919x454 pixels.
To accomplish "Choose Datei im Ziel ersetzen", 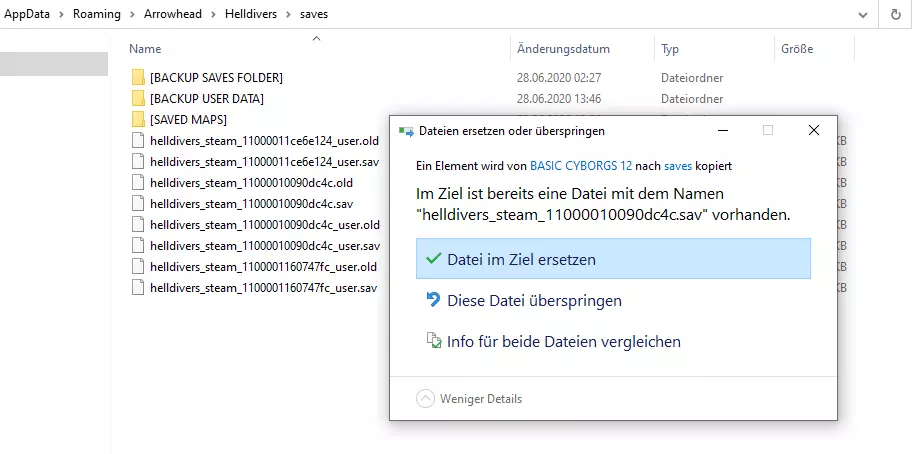I will point(521,259).
